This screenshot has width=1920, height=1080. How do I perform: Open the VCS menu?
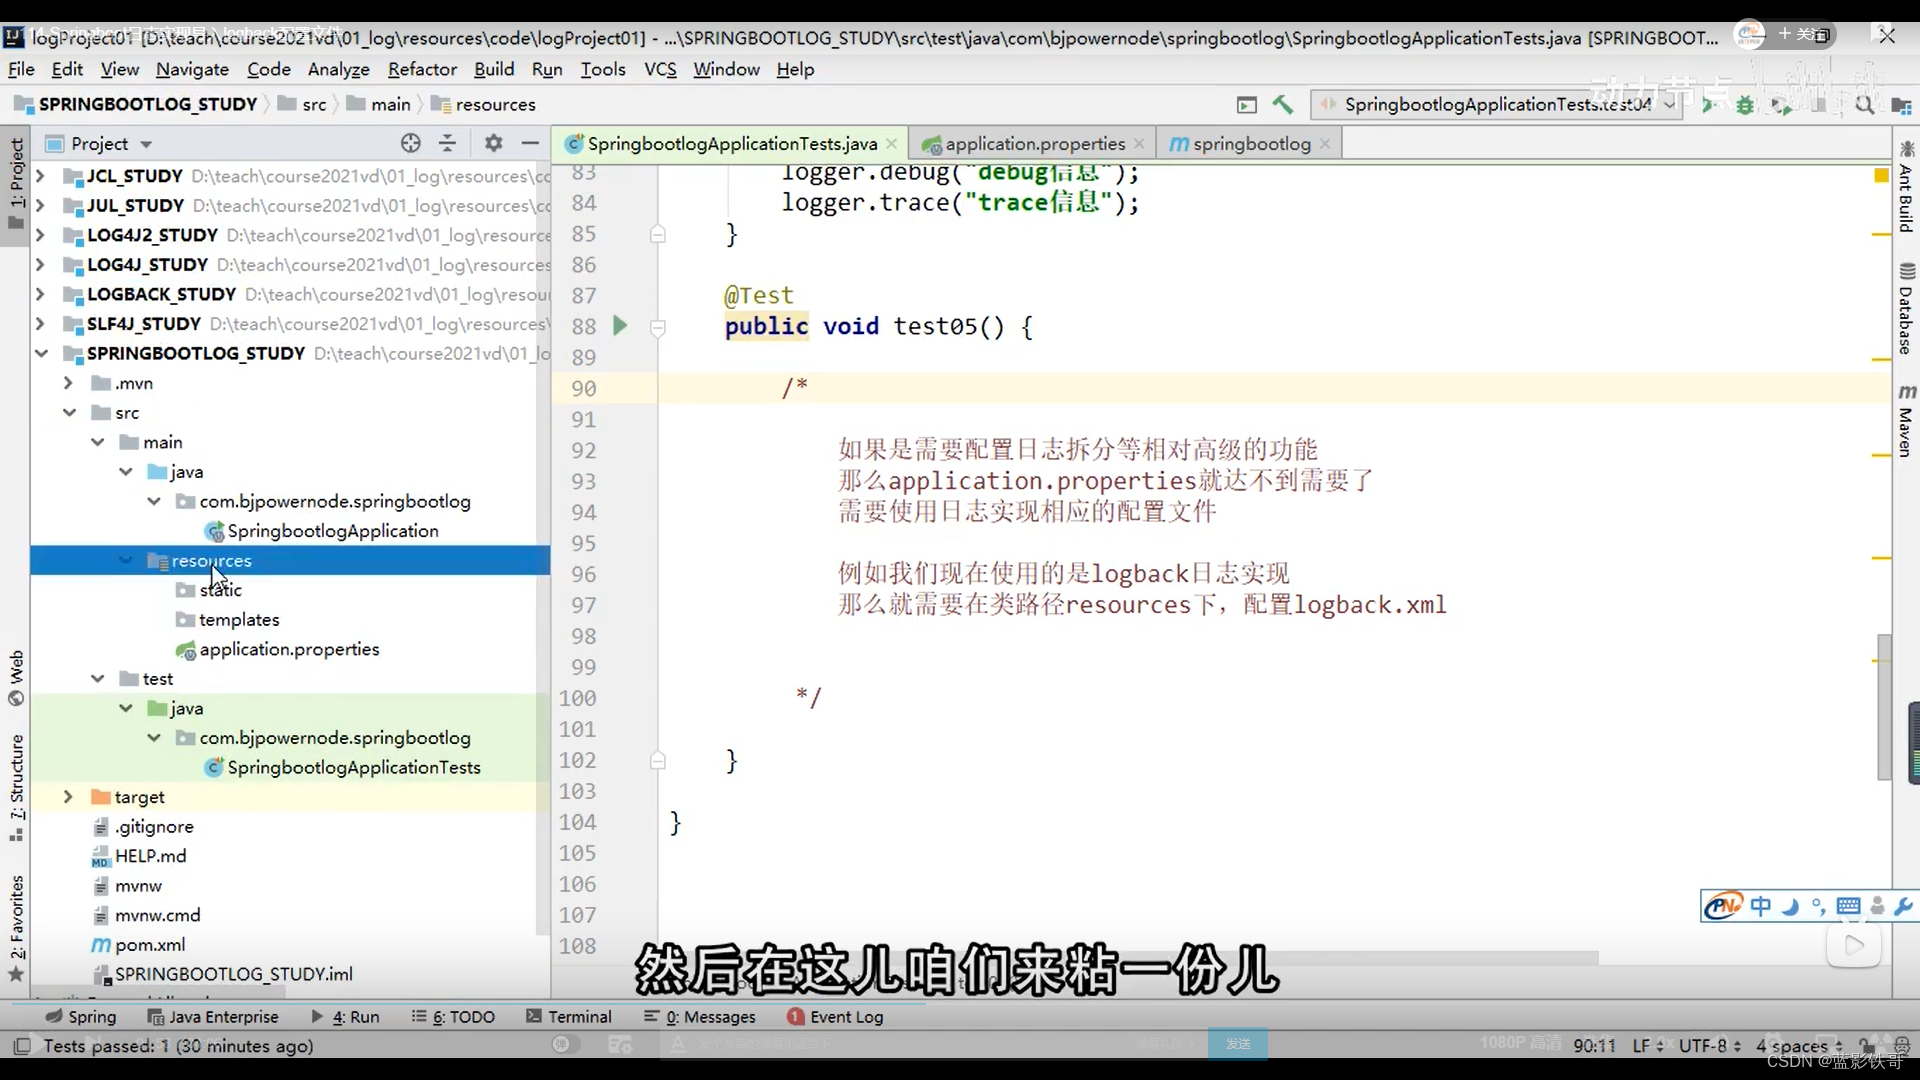[x=660, y=69]
